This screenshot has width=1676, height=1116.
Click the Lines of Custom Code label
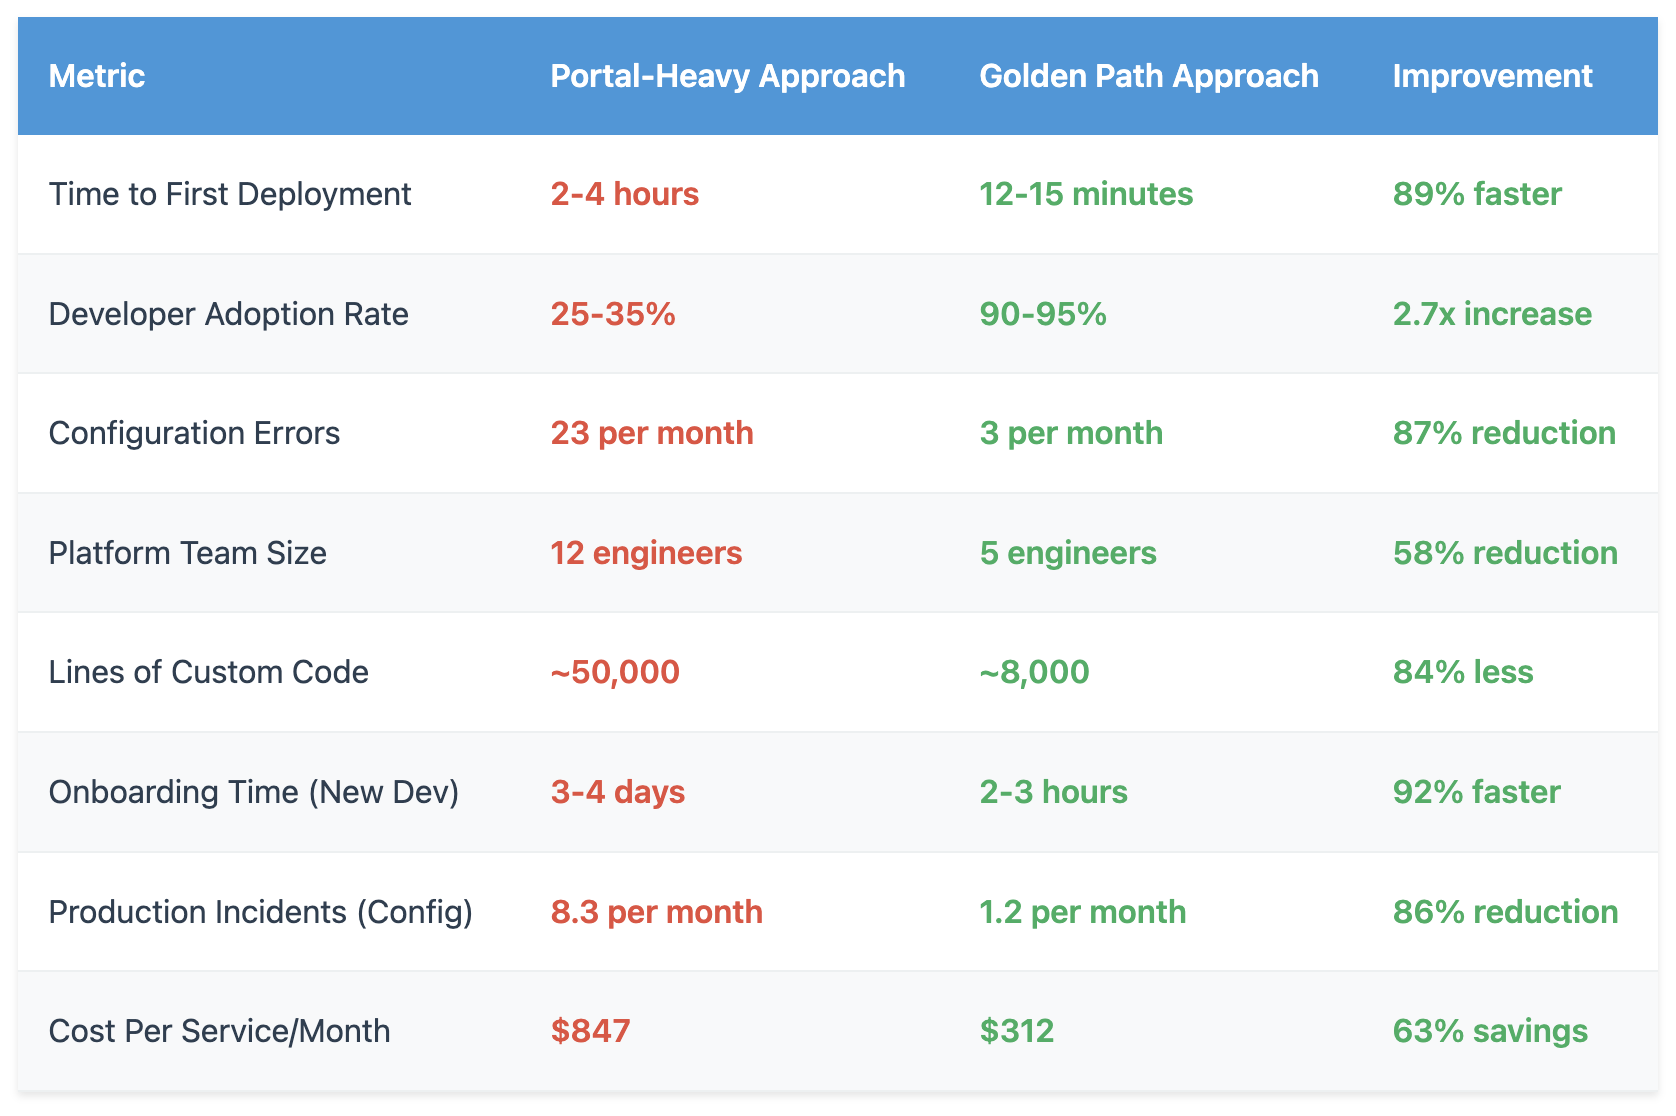pyautogui.click(x=209, y=672)
